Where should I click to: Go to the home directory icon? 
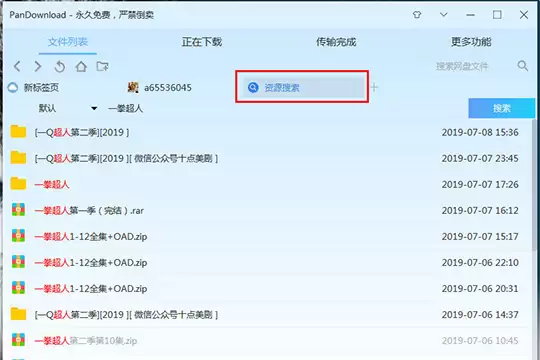81,66
